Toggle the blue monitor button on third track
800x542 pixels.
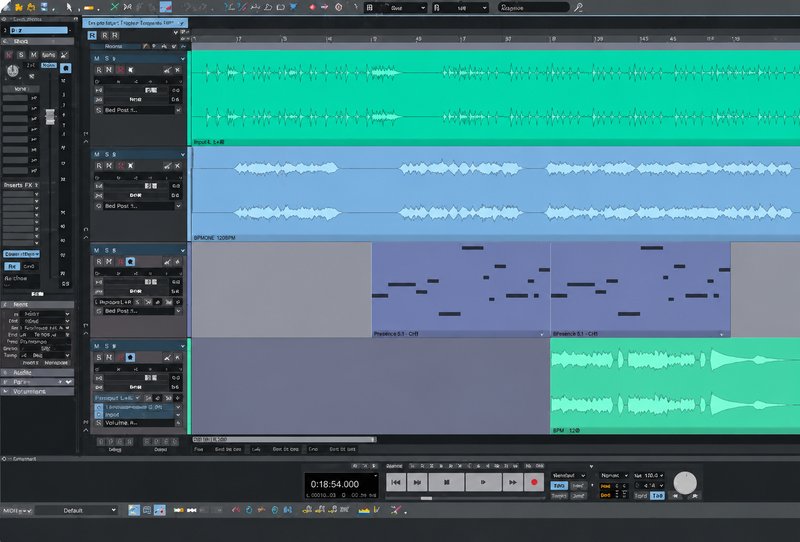131,262
